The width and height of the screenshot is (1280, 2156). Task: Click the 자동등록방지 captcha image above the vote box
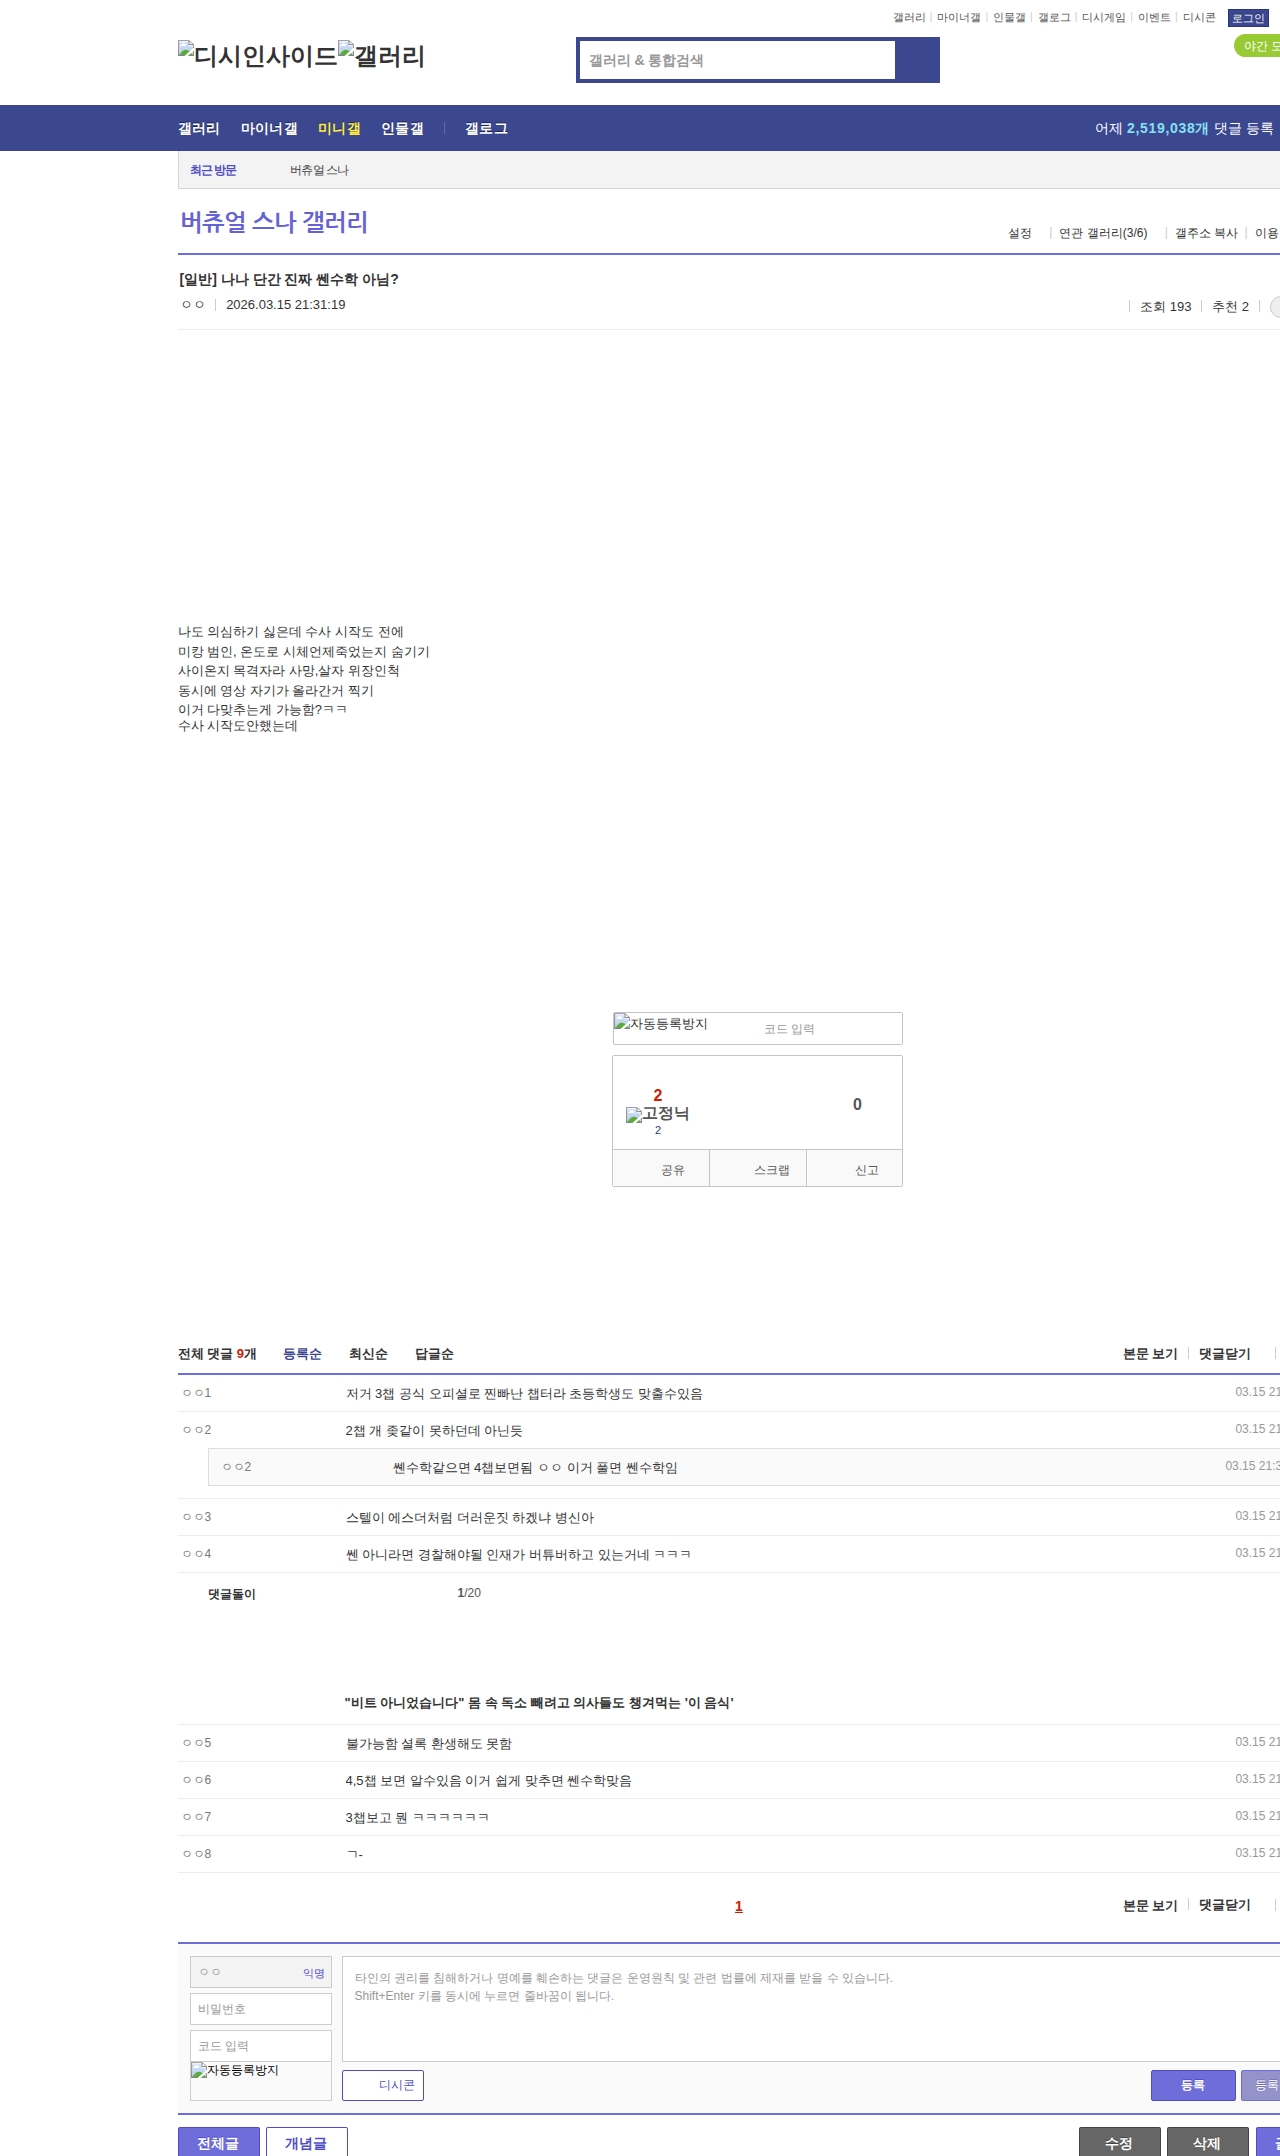[x=661, y=1025]
